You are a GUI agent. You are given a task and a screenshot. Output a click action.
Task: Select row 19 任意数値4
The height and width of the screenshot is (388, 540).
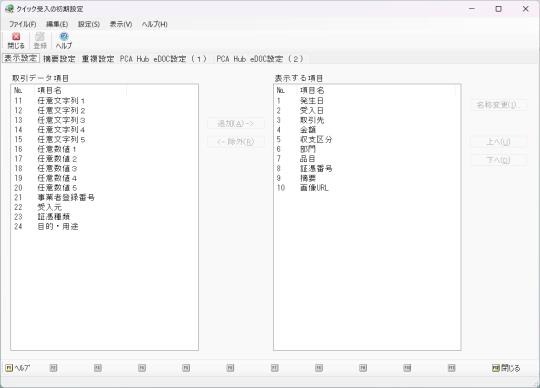tap(104, 178)
